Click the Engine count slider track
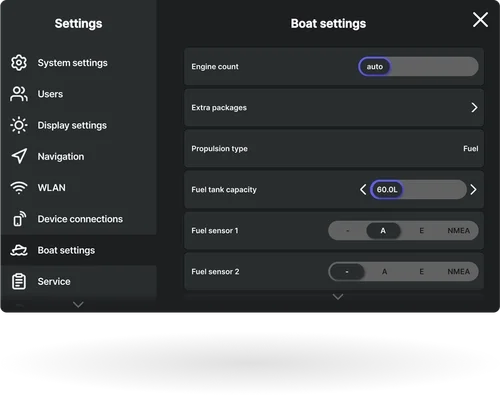500x395 pixels. 419,67
